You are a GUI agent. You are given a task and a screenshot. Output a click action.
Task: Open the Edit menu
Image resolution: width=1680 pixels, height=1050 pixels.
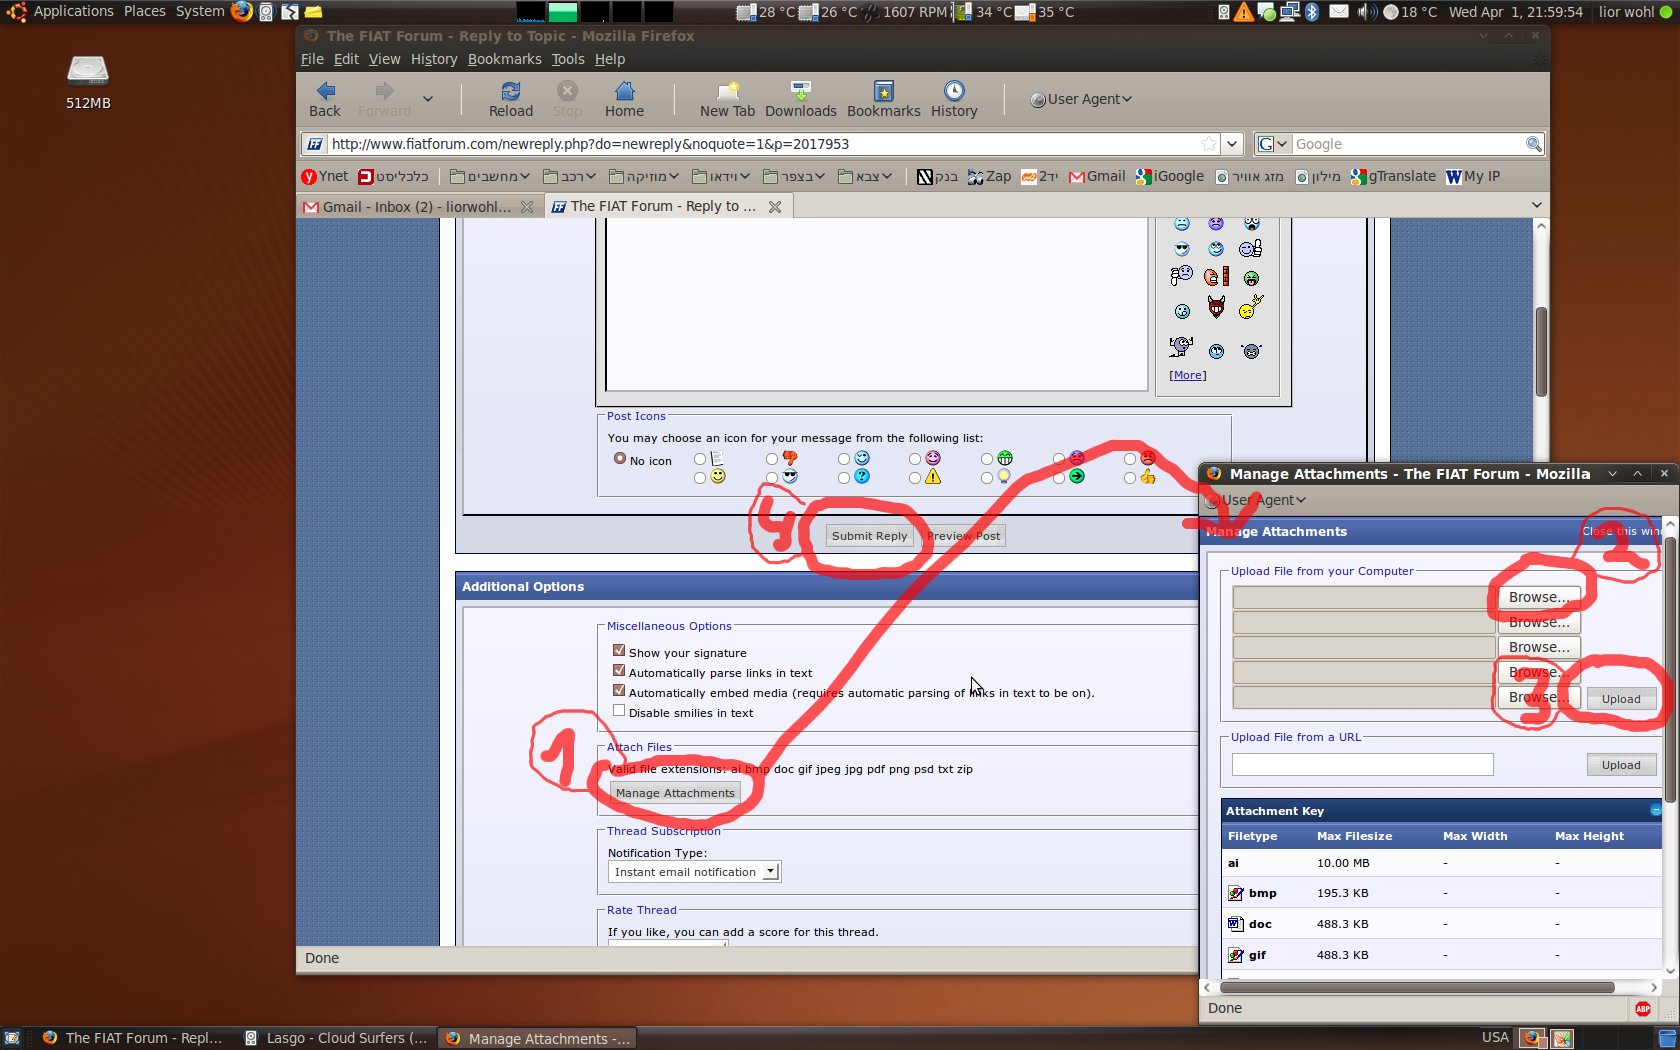point(346,59)
